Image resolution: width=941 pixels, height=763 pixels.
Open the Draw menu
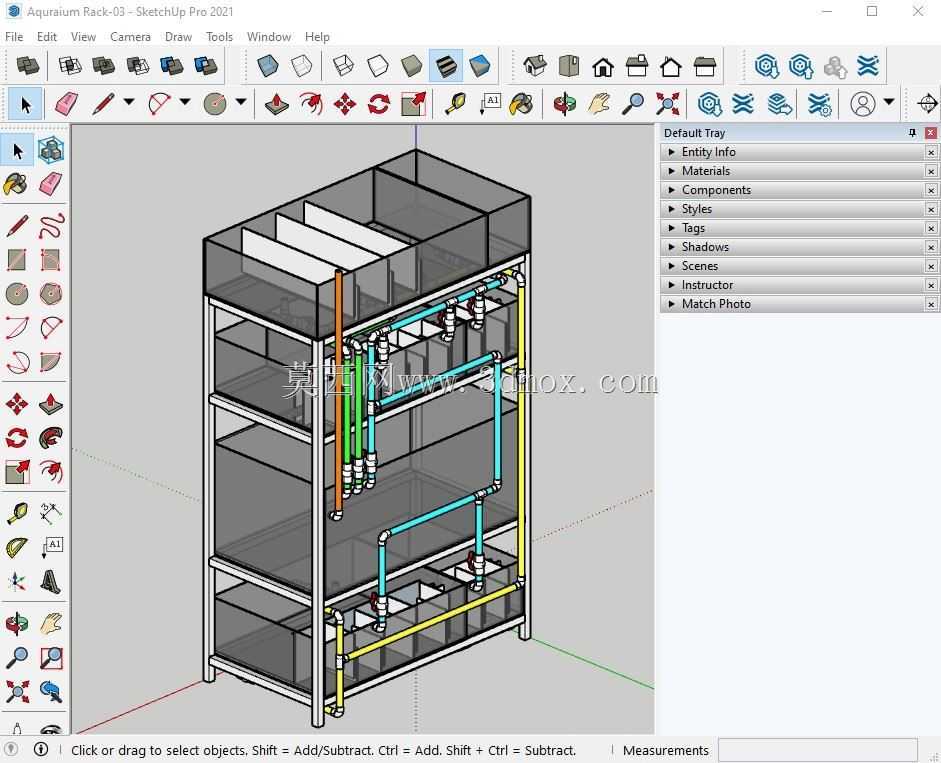[x=178, y=37]
